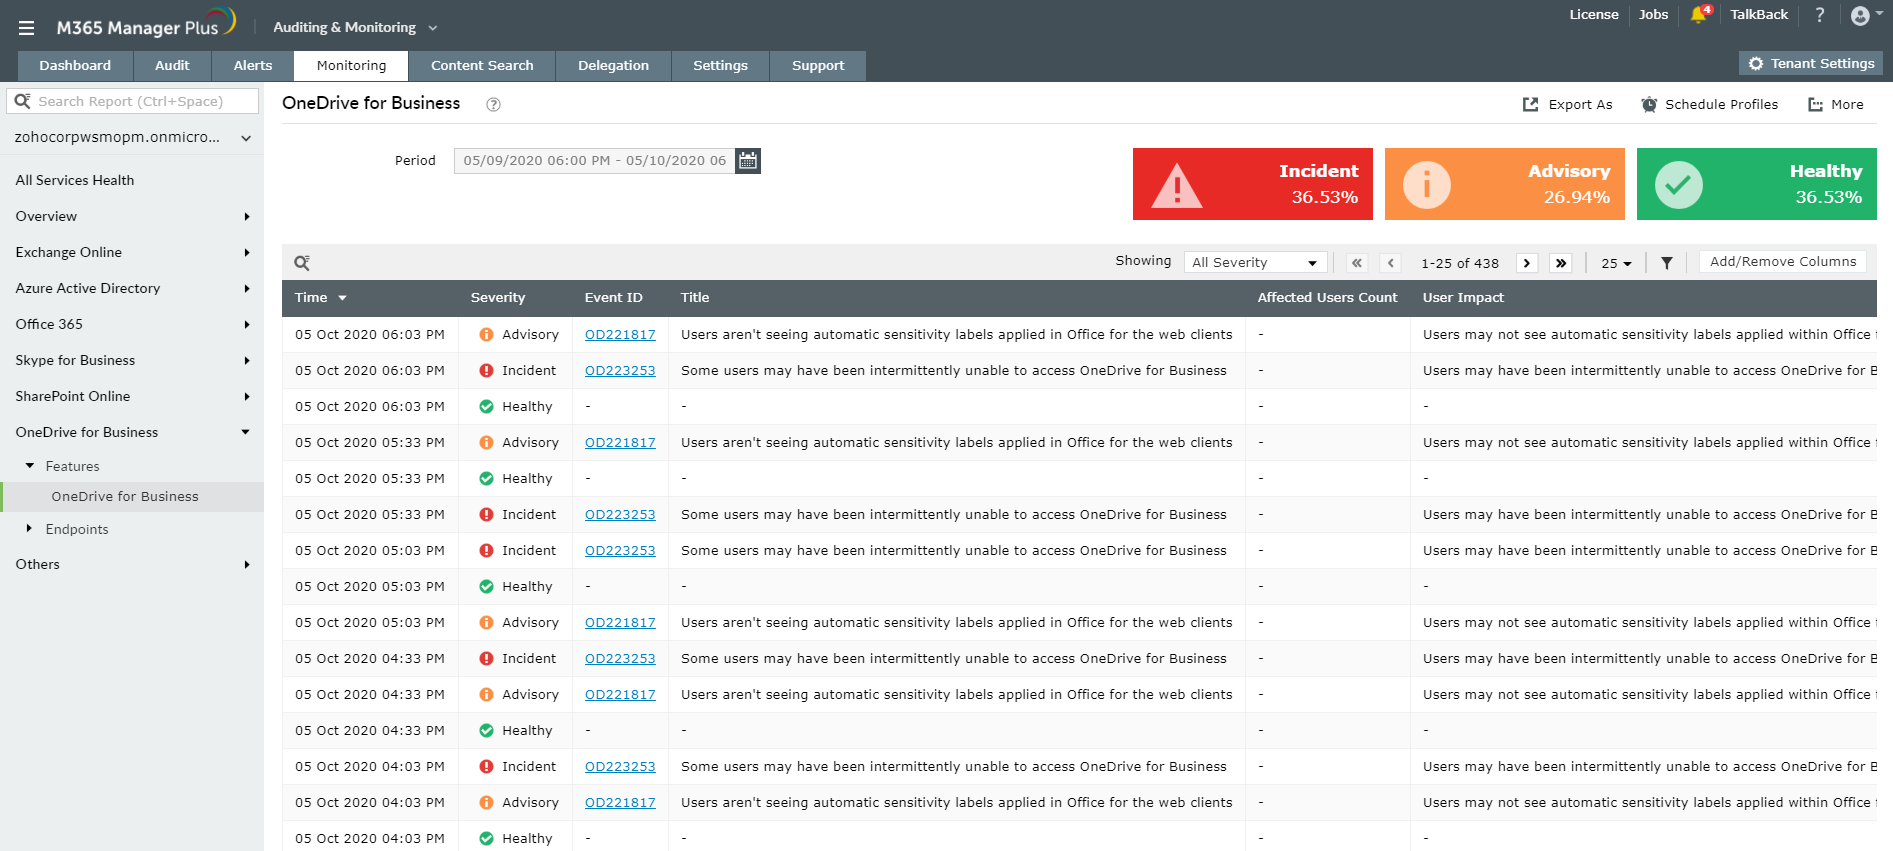Switch to the Alerts tab

point(253,66)
